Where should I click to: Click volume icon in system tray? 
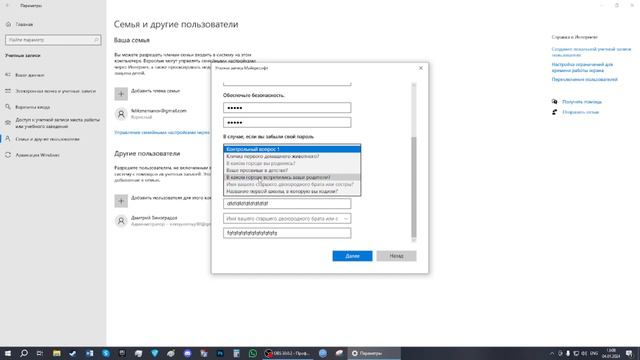[584, 353]
